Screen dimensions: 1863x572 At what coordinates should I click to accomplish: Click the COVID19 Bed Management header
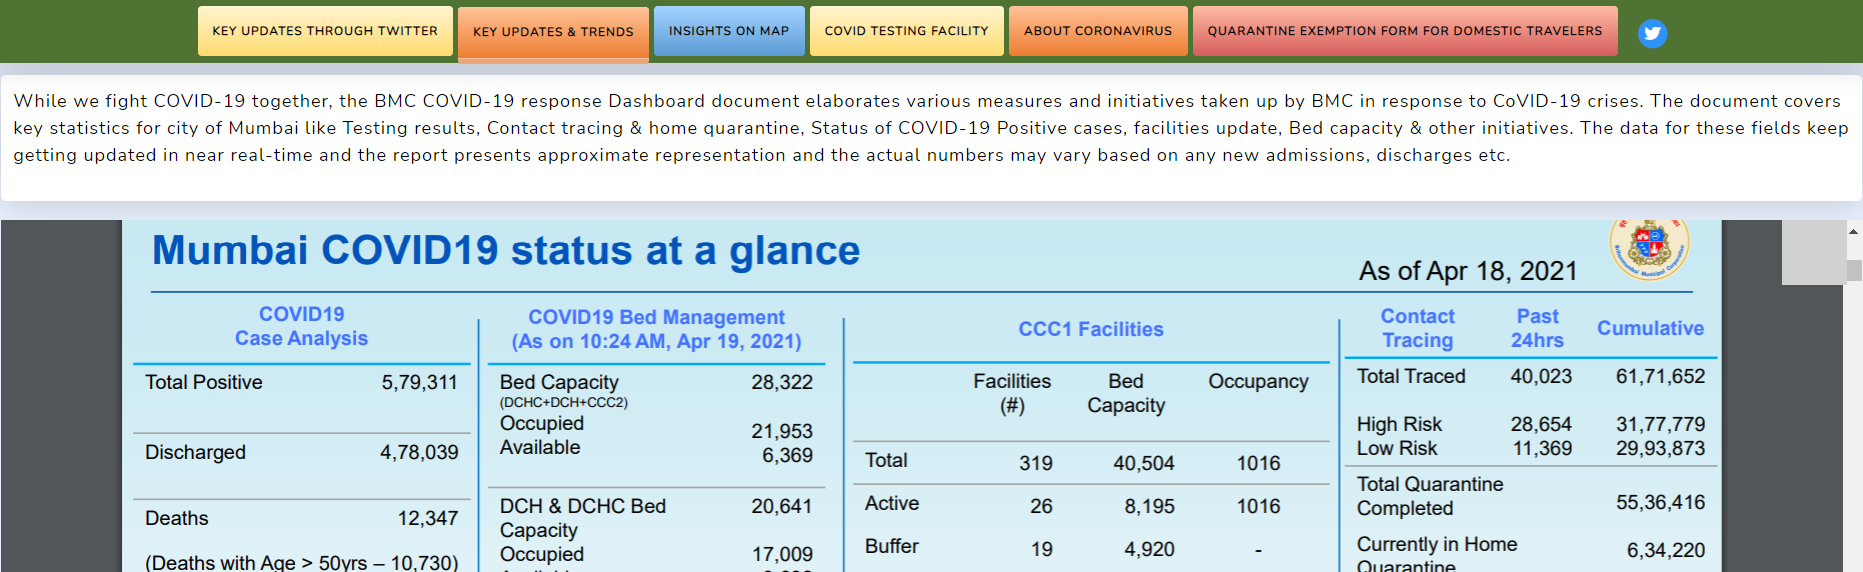(x=656, y=329)
